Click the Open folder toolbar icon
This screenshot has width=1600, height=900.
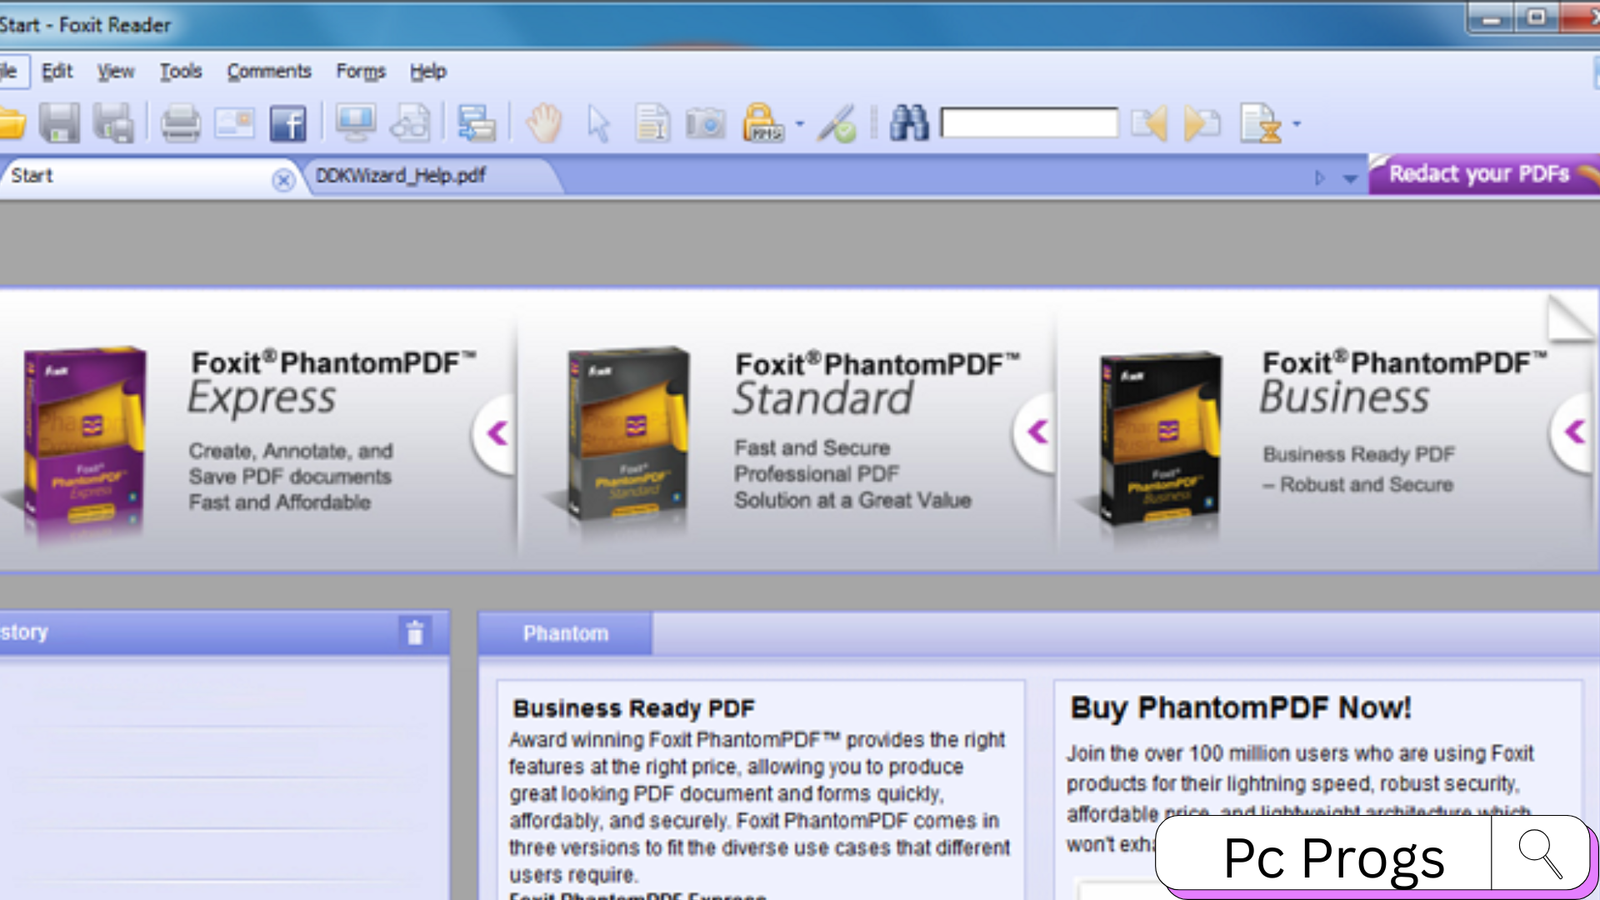pyautogui.click(x=12, y=124)
